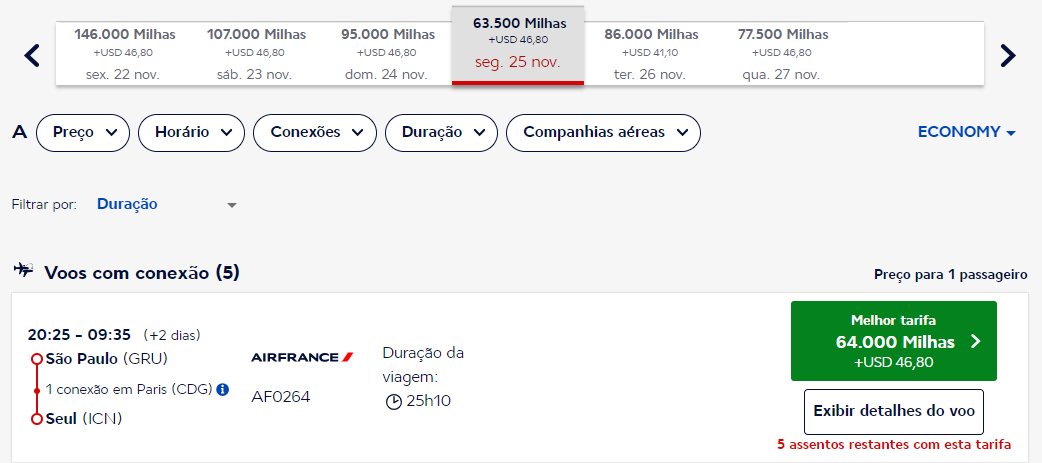Click the airplane icon beside Voos com conexão
Screen dimensions: 1042x463
click(x=23, y=270)
